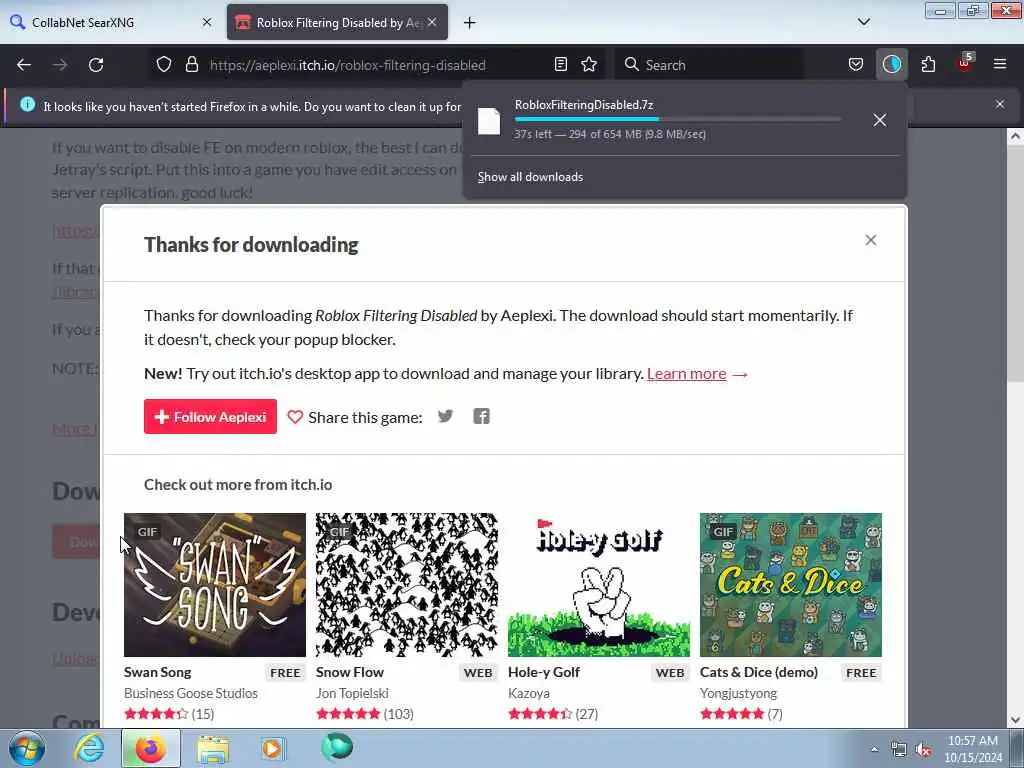This screenshot has width=1024, height=768.
Task: Switch to the CollabNet SearXNG tab
Action: (111, 22)
